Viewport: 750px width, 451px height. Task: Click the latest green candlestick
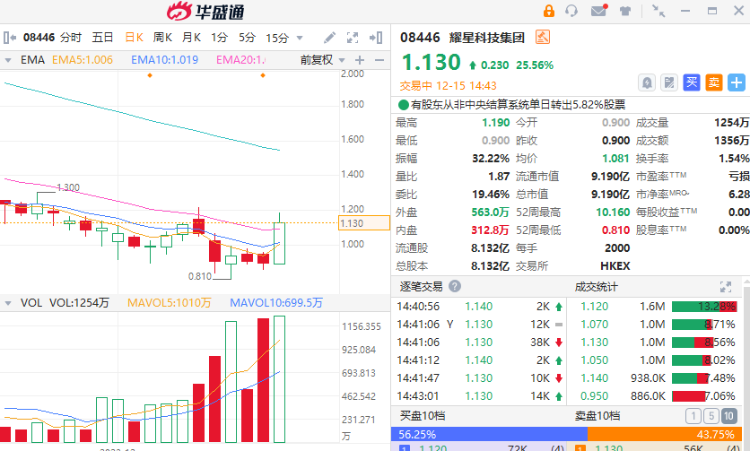click(279, 238)
